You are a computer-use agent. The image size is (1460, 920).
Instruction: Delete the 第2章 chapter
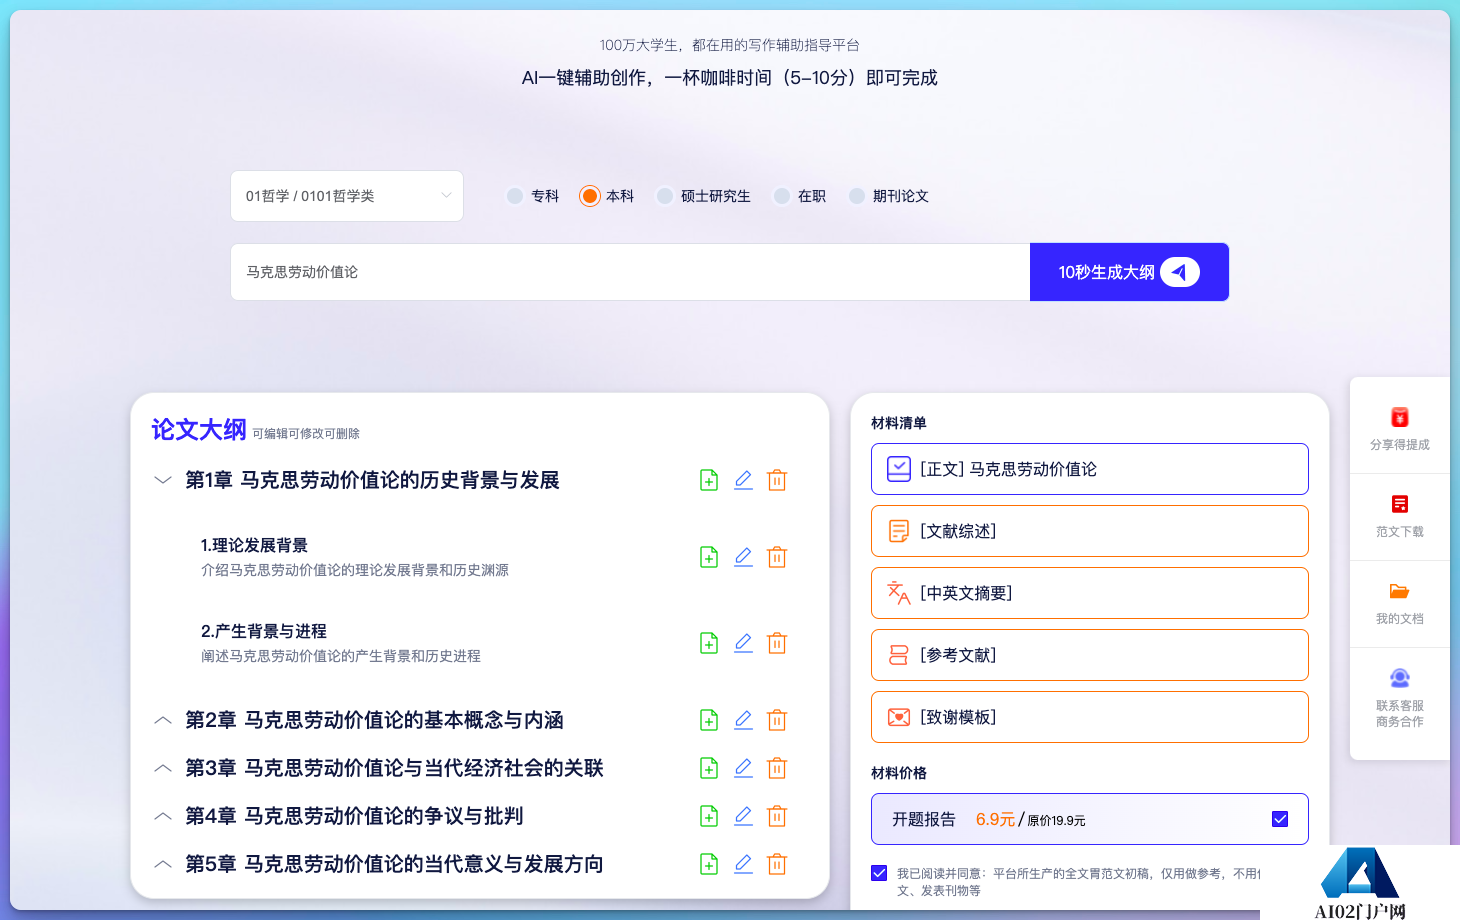point(777,720)
